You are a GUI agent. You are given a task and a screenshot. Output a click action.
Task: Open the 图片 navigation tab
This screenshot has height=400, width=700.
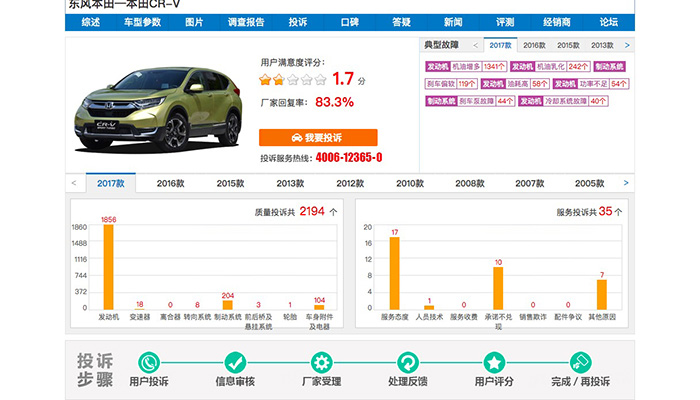click(194, 22)
